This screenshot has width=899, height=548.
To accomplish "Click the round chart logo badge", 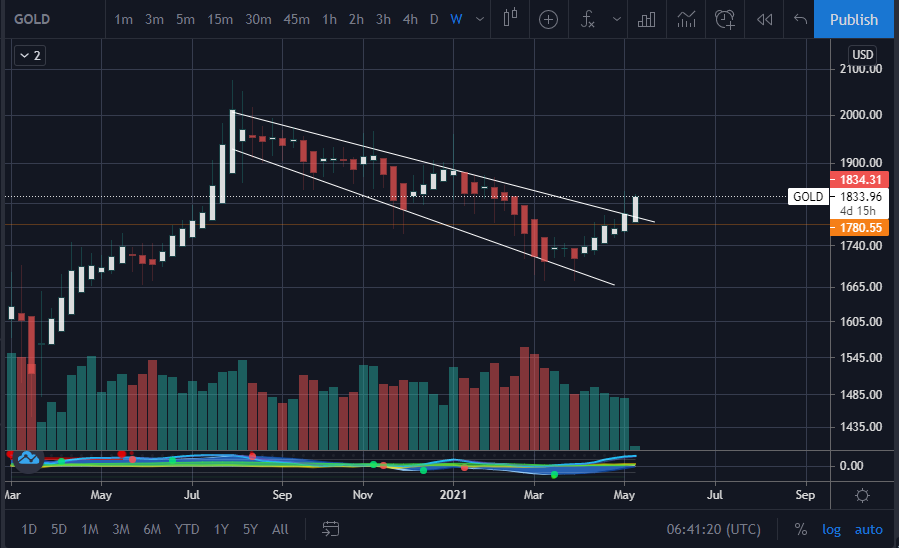I will (28, 457).
